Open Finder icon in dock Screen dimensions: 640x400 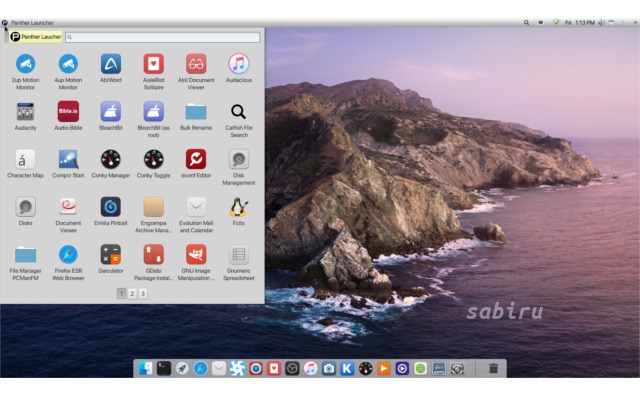pos(146,369)
